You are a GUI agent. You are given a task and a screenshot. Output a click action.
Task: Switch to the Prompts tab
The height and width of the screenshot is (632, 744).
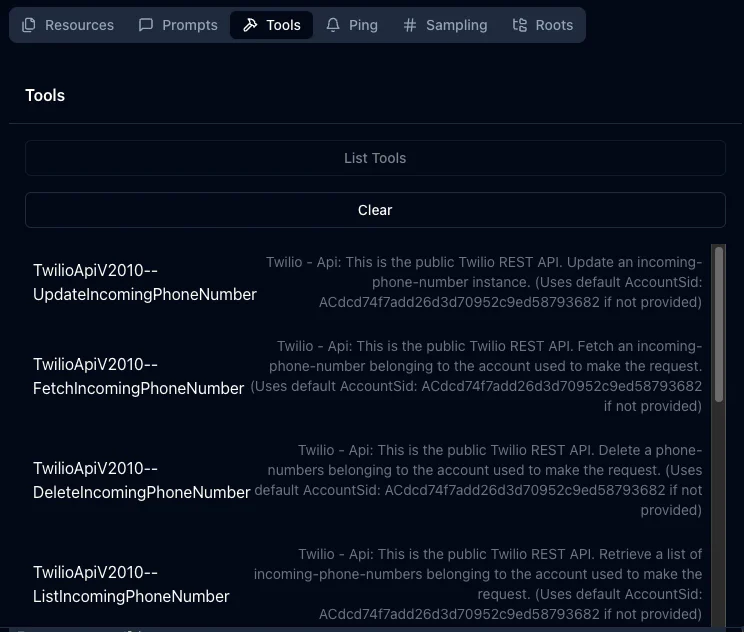point(178,25)
